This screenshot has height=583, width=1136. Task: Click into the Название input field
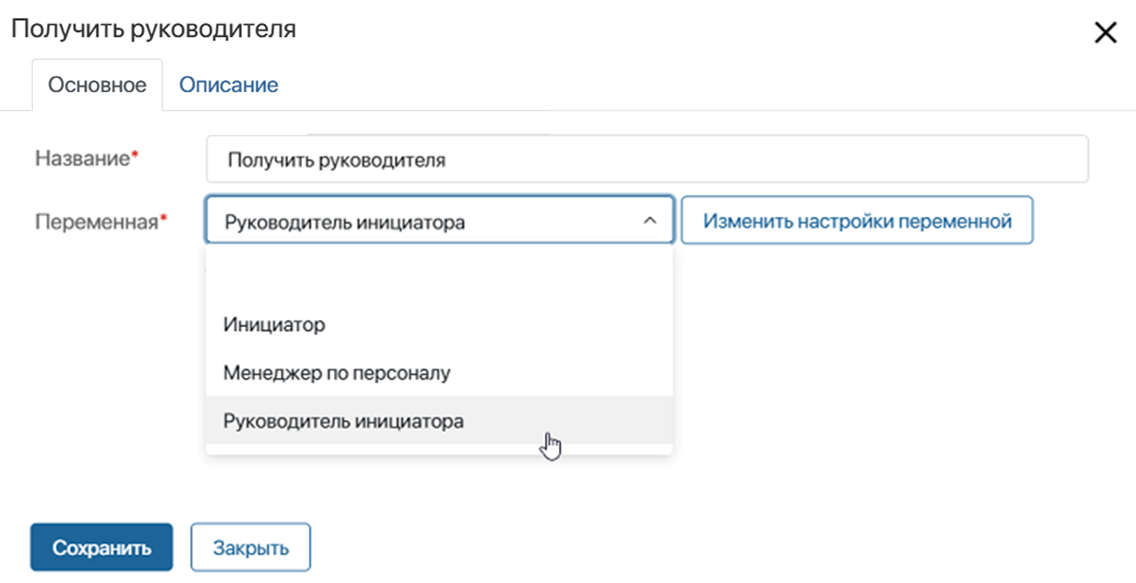coord(647,159)
